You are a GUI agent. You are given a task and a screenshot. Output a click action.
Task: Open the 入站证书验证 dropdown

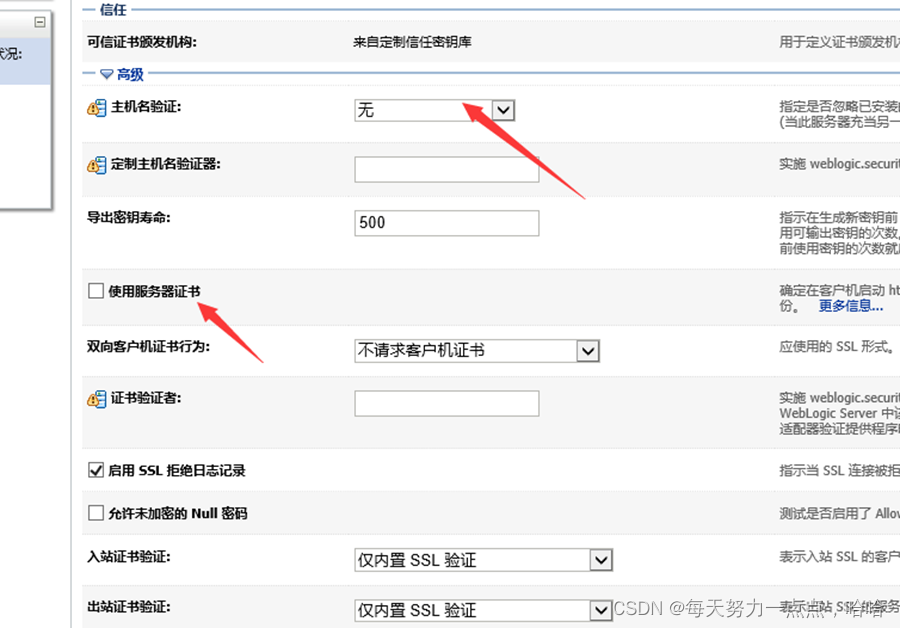pyautogui.click(x=601, y=559)
